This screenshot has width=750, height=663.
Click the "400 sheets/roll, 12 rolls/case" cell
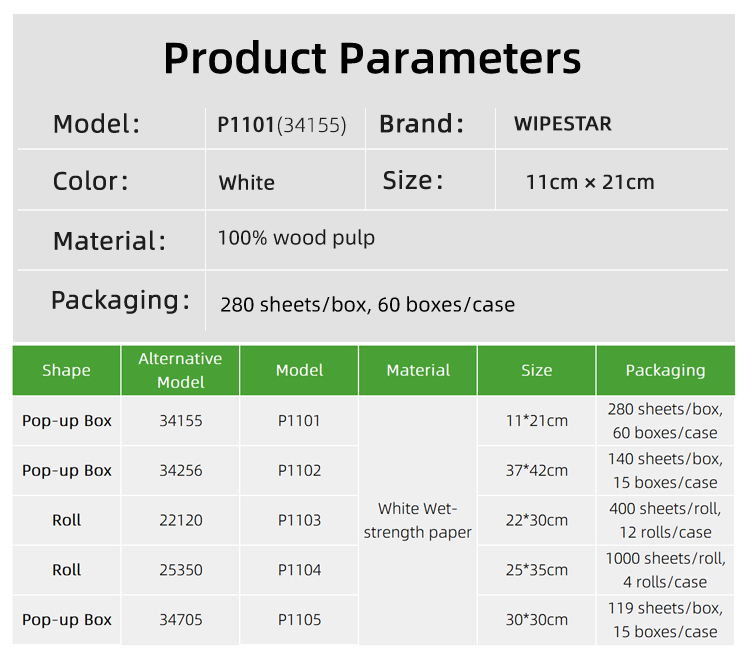[x=665, y=520]
